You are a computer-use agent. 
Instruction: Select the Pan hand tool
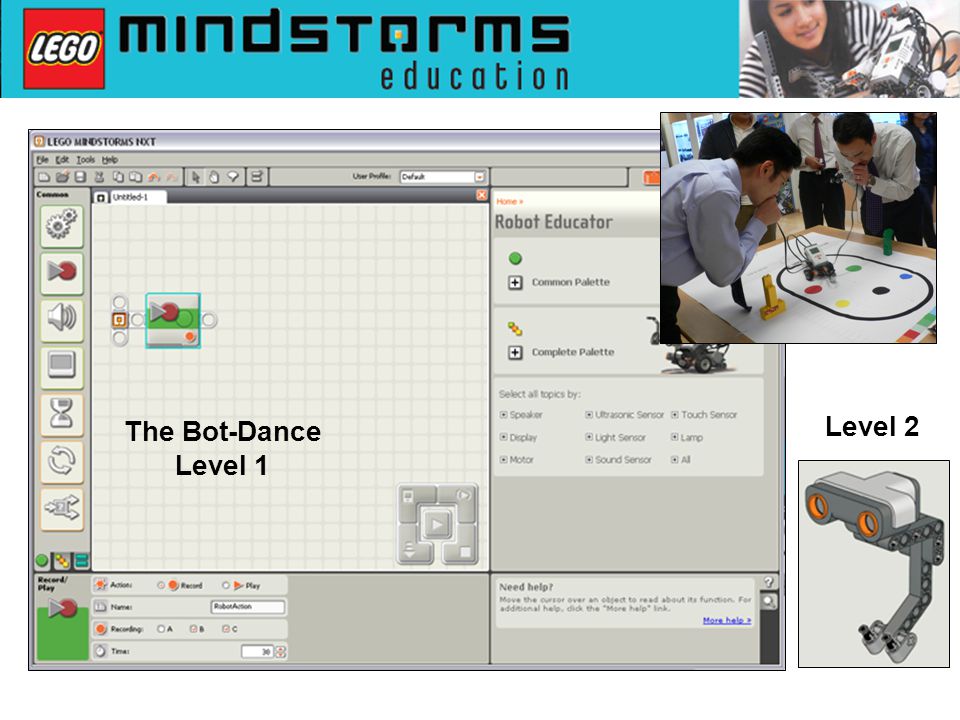214,178
